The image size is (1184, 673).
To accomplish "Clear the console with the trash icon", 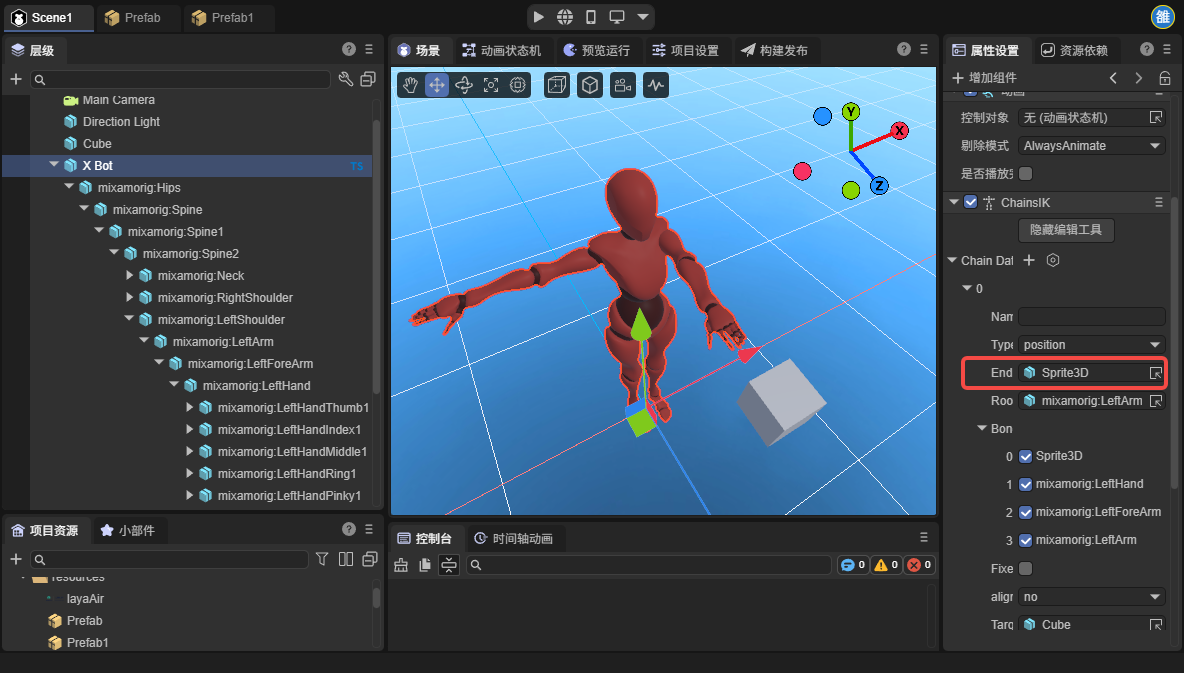I will coord(401,565).
